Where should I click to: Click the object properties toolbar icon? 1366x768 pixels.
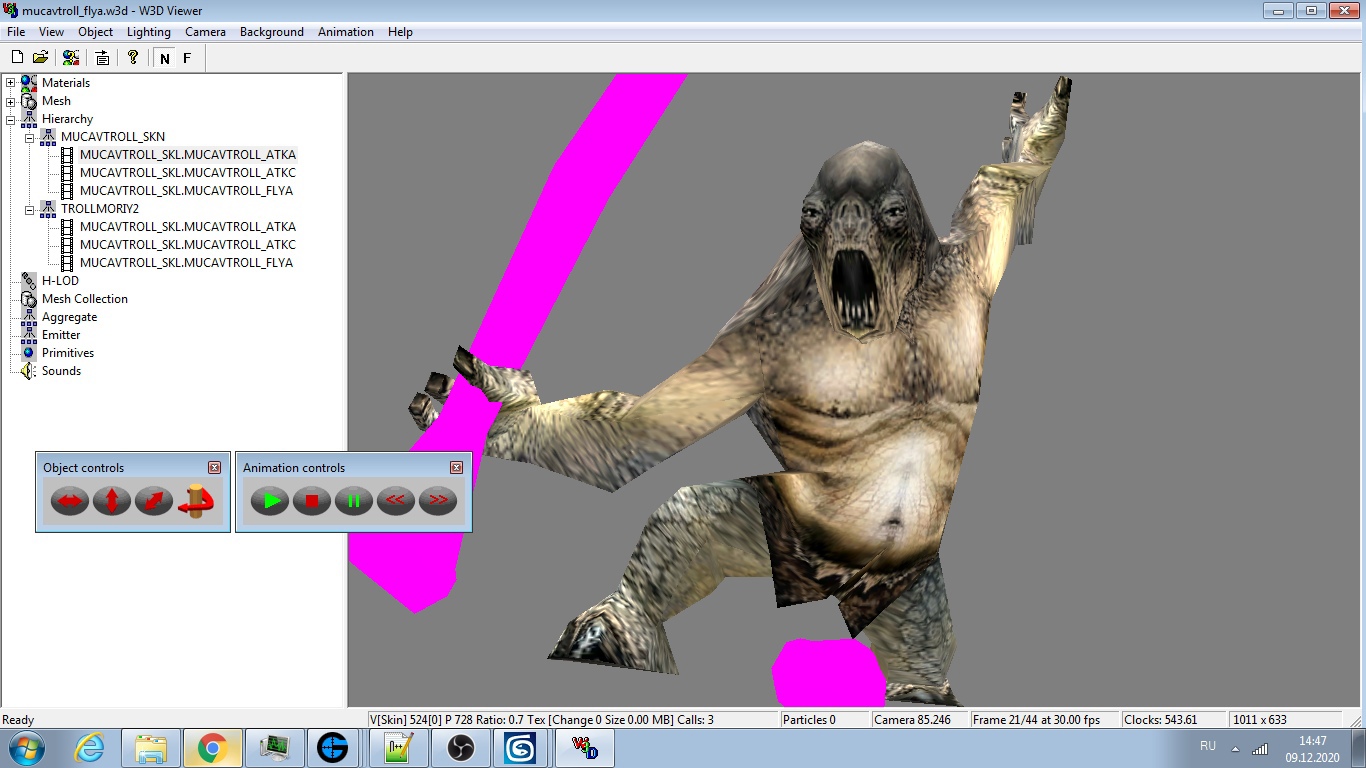[x=70, y=58]
